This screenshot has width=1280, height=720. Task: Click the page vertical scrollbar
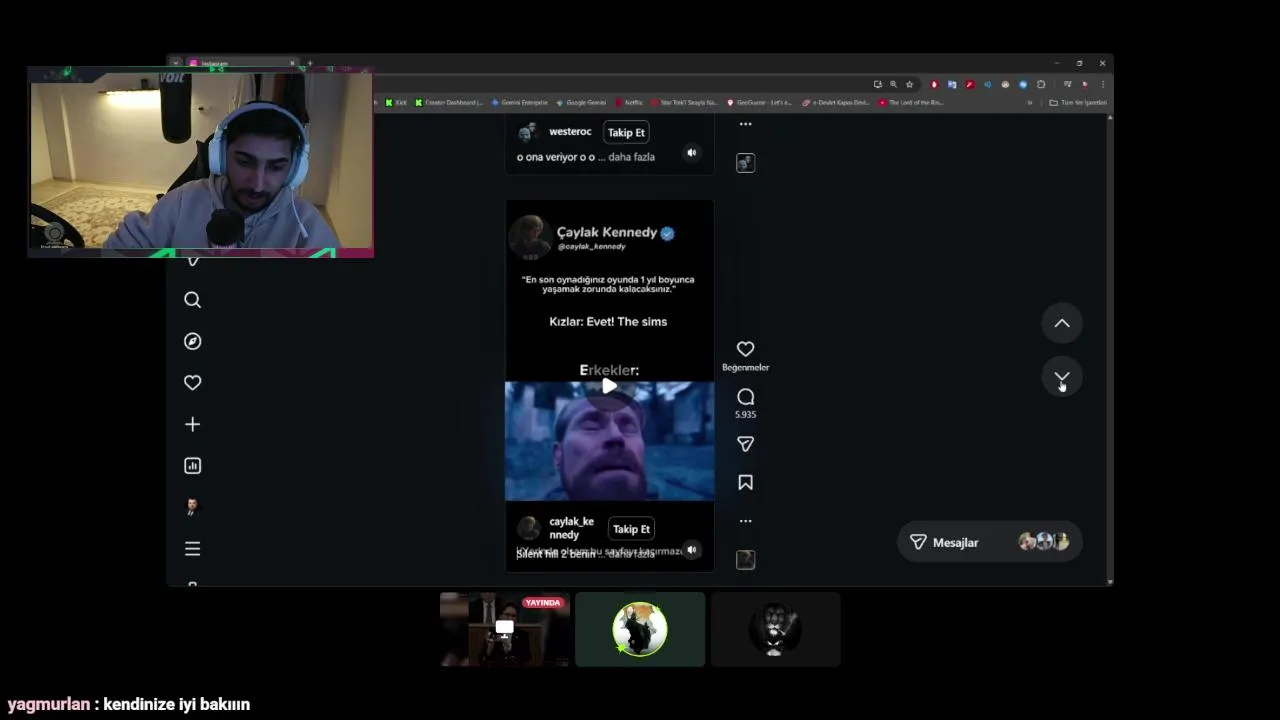[x=1110, y=350]
